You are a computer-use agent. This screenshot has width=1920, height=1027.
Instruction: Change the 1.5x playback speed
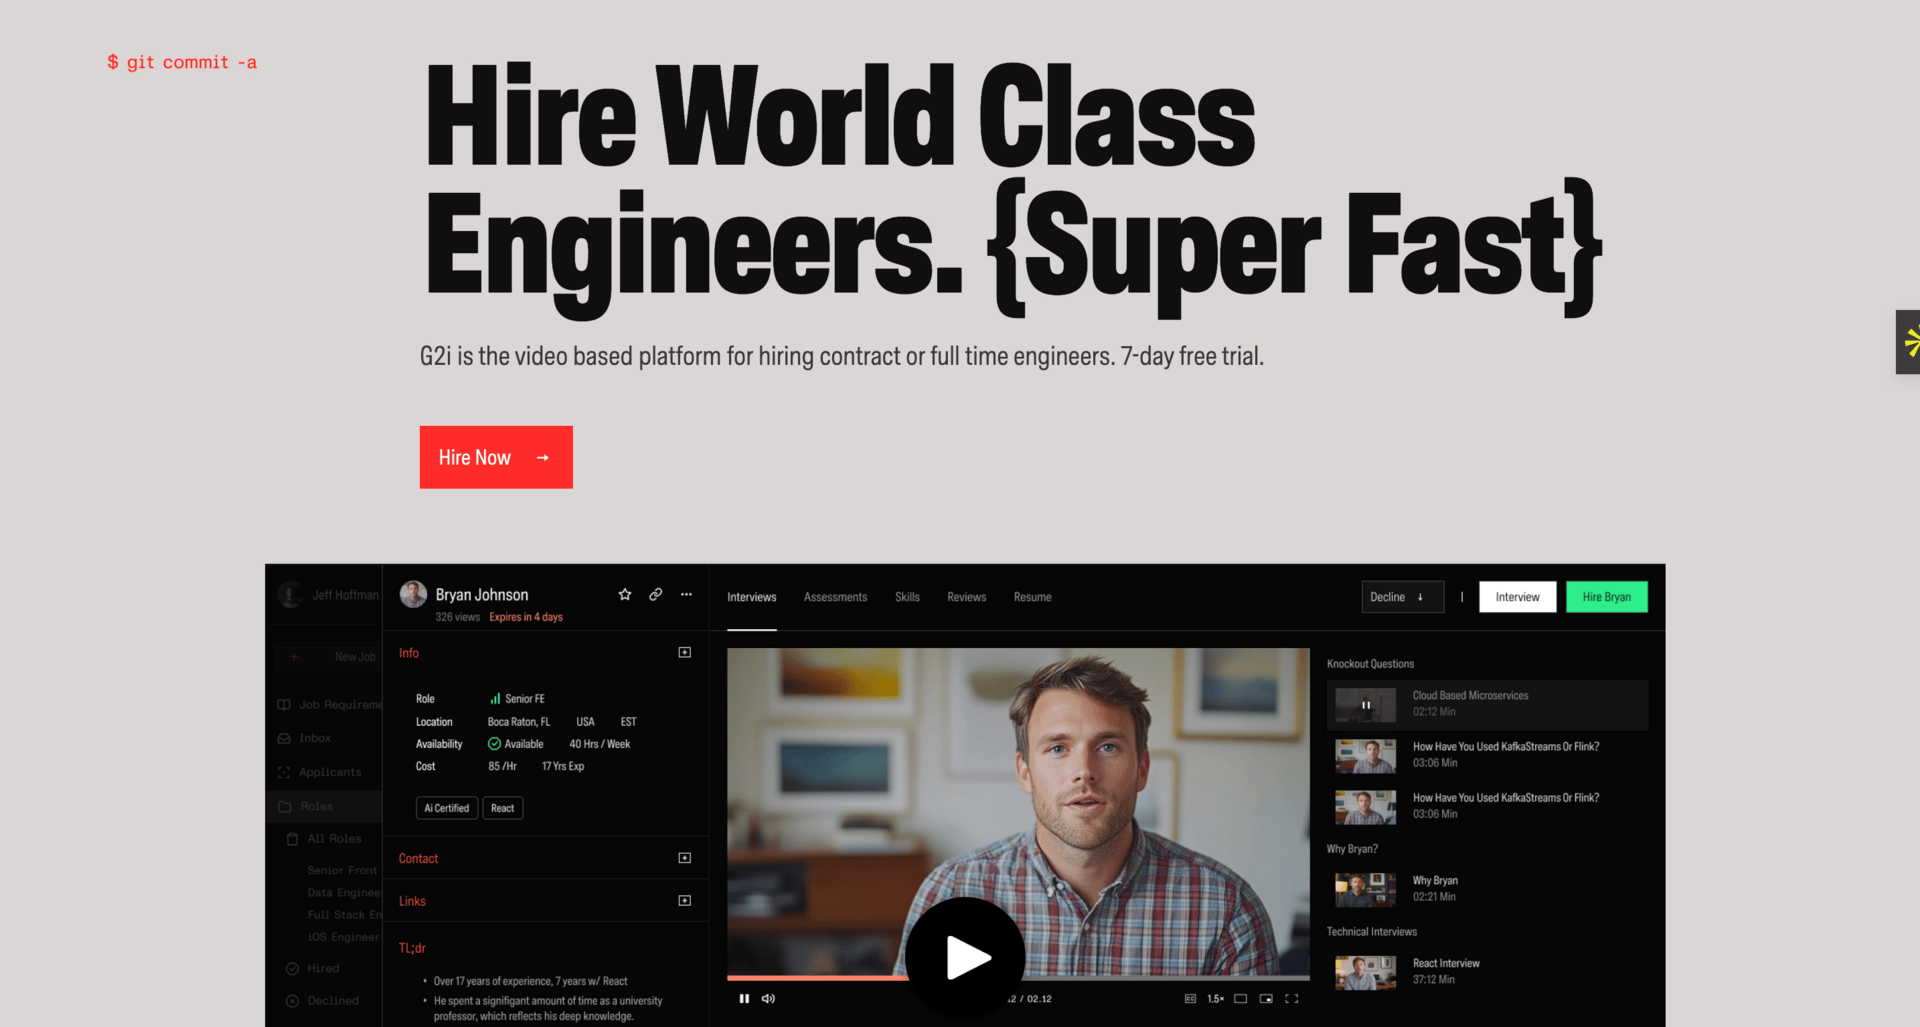[1215, 998]
